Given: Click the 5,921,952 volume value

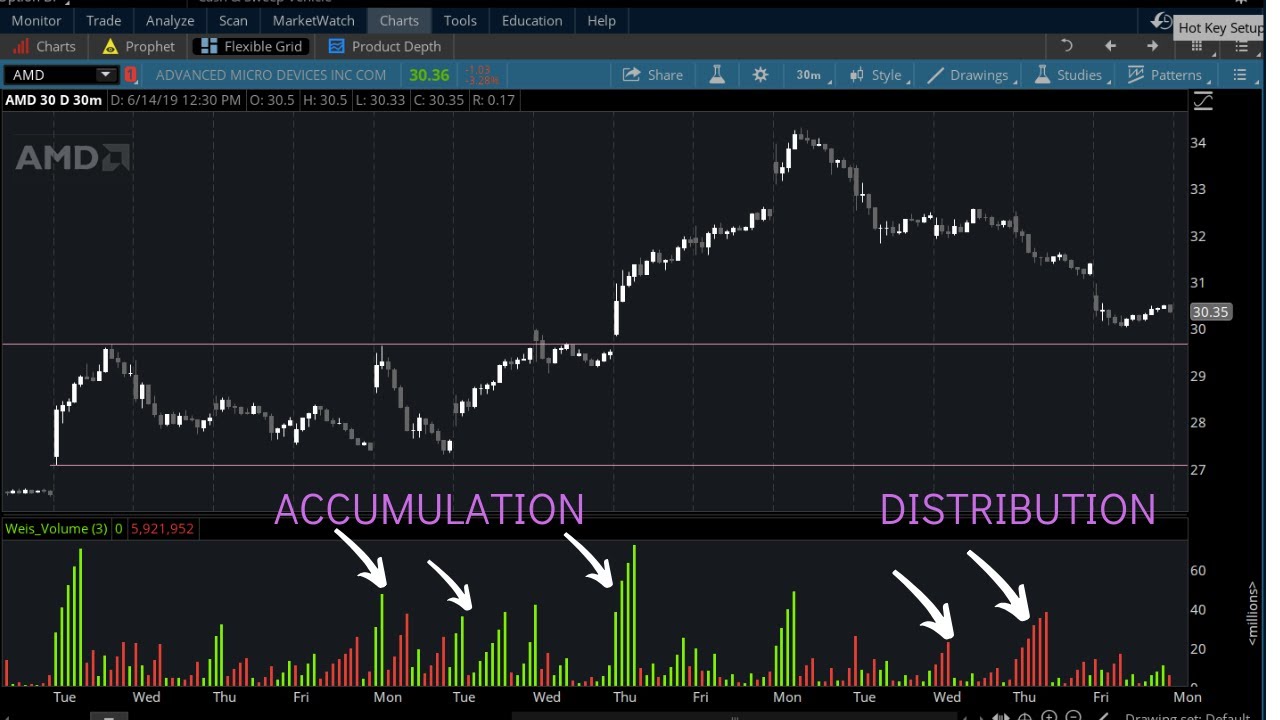Looking at the screenshot, I should click(x=162, y=528).
